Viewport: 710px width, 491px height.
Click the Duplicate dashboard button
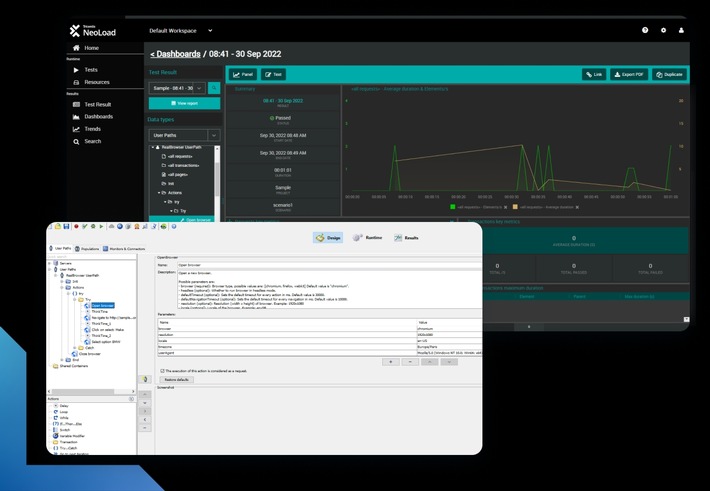coord(669,74)
